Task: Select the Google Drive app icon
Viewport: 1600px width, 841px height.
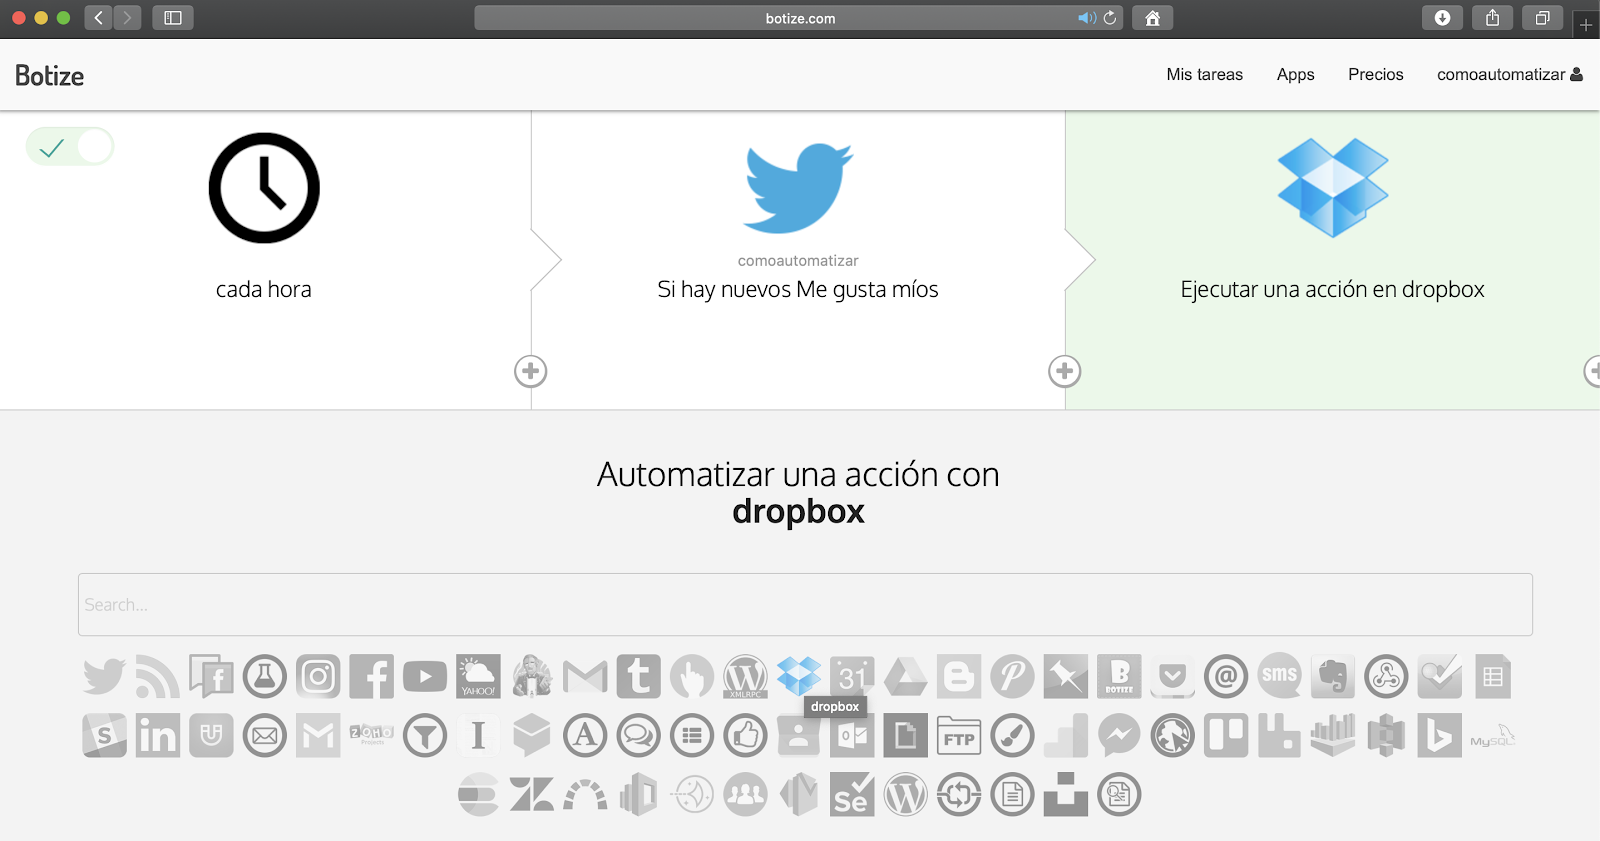Action: 905,677
